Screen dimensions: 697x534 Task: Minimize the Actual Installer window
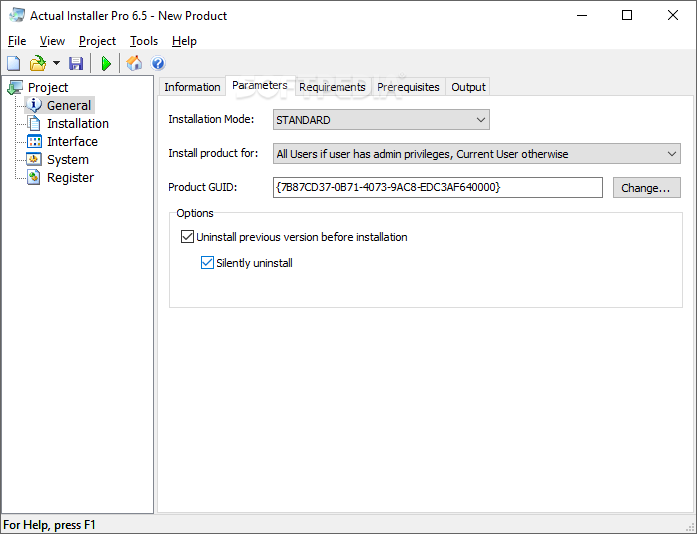coord(582,15)
